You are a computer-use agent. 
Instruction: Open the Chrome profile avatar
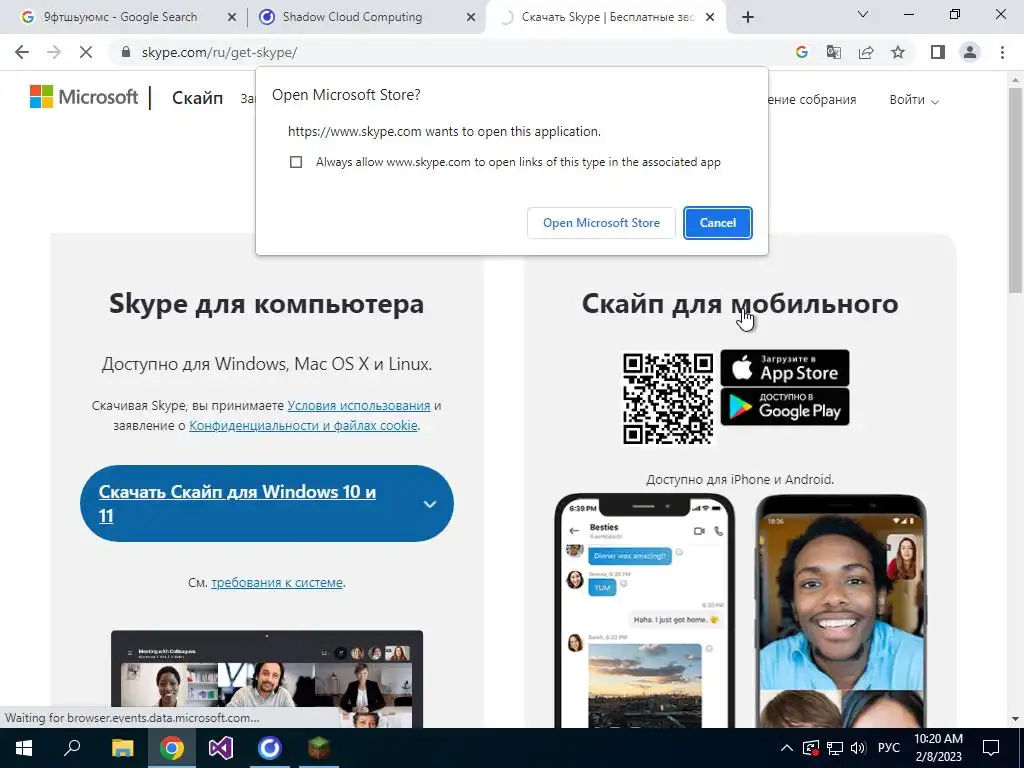coord(970,52)
